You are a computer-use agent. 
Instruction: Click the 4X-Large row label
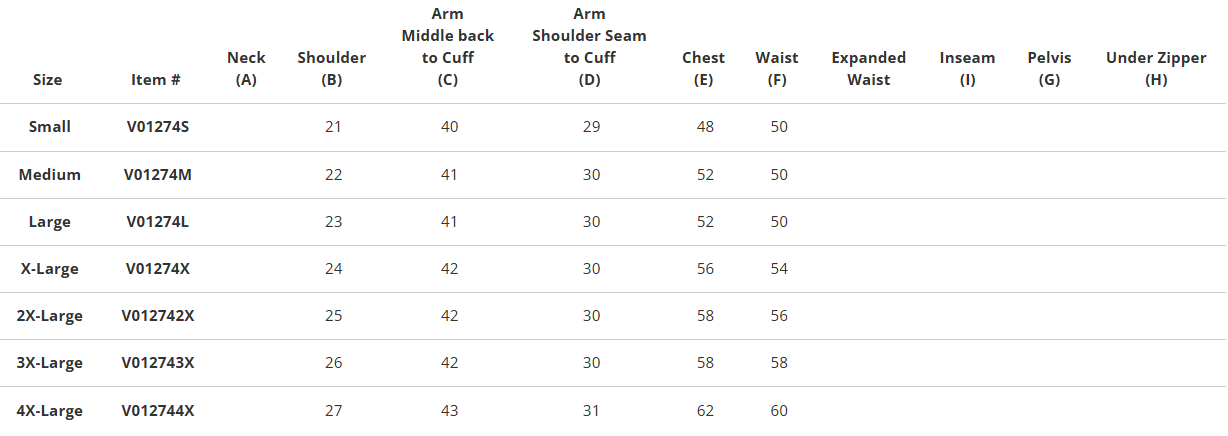(49, 410)
